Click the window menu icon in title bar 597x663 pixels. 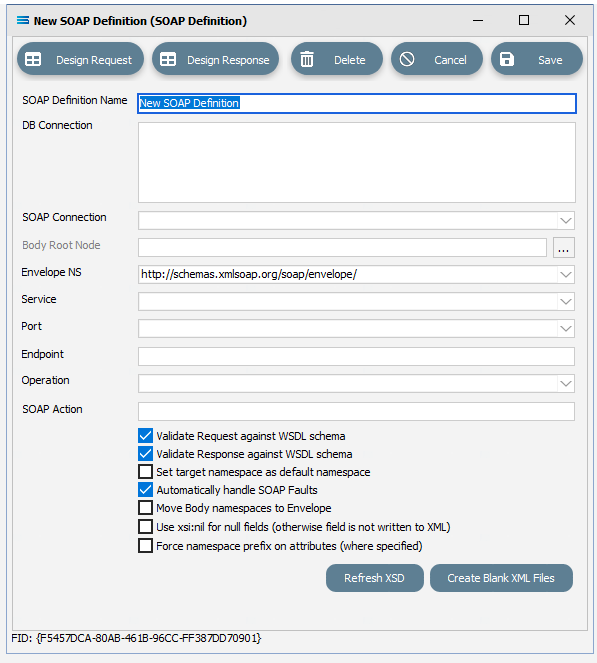23,20
